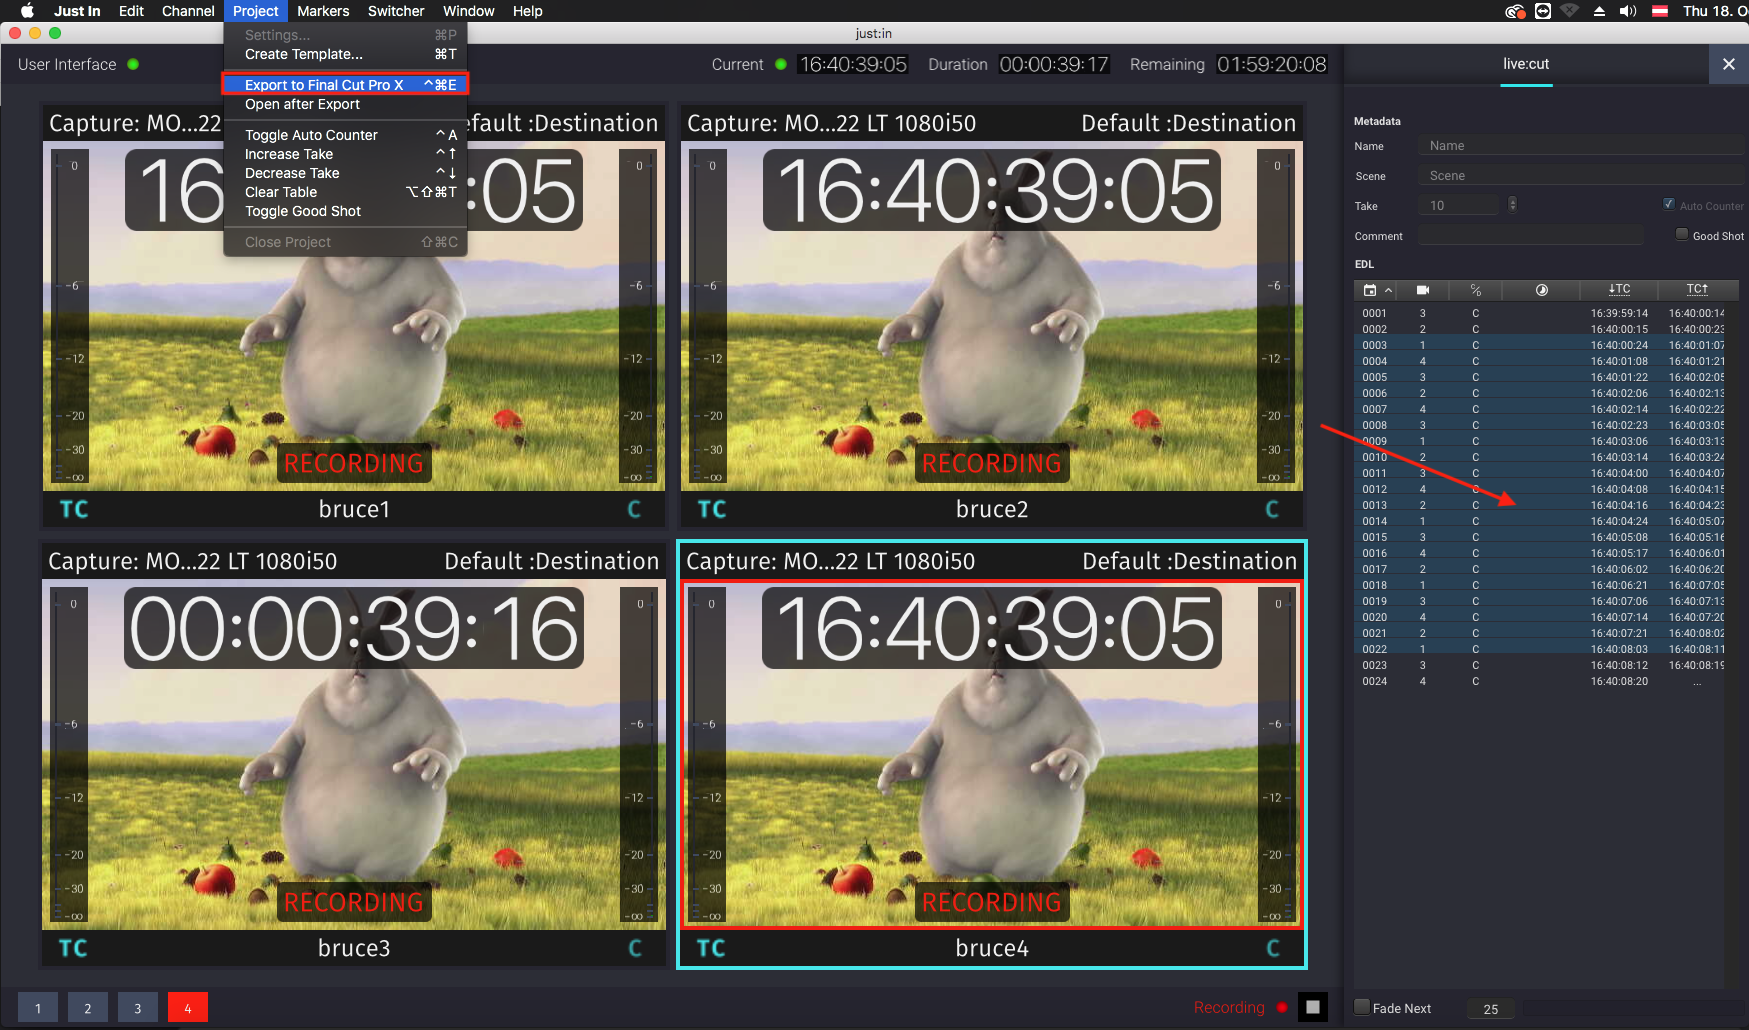Viewport: 1749px width, 1030px height.
Task: Stop recording with the square stop button
Action: 1313,1007
